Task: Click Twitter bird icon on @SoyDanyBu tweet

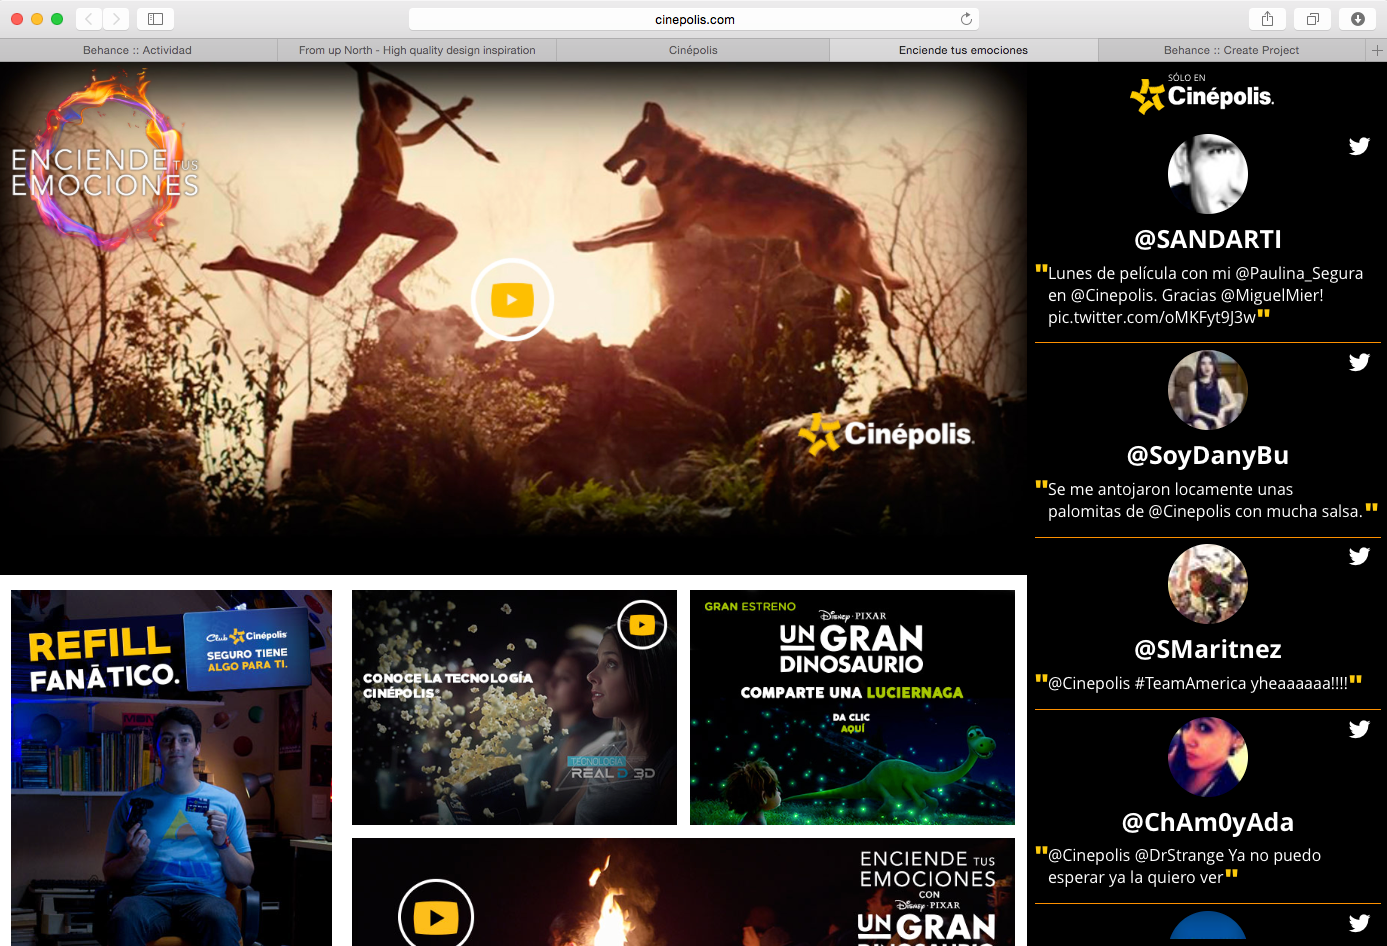Action: (x=1359, y=362)
